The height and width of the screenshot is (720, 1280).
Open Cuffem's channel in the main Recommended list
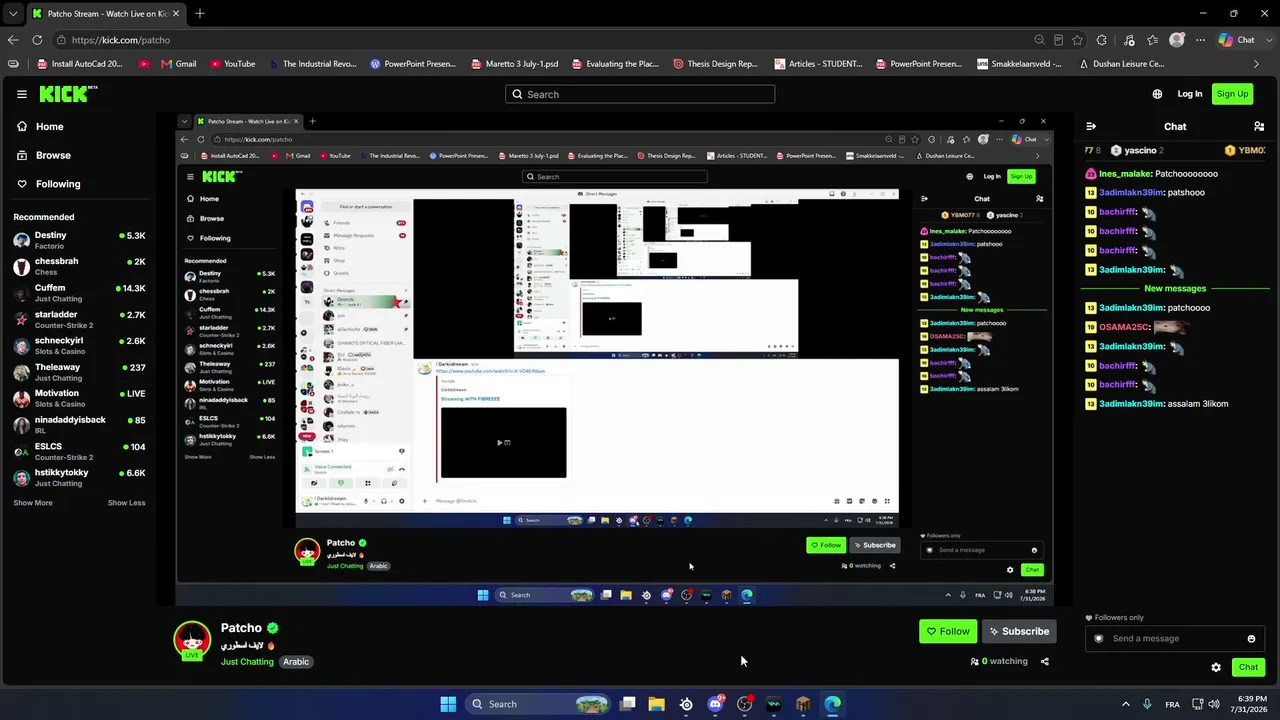tap(78, 293)
